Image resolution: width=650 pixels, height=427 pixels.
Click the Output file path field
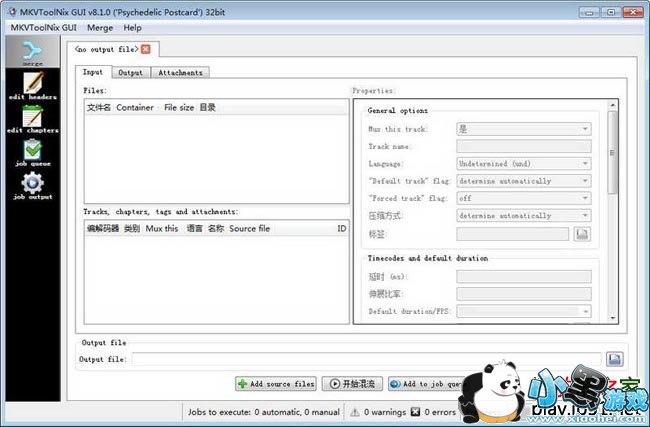366,359
